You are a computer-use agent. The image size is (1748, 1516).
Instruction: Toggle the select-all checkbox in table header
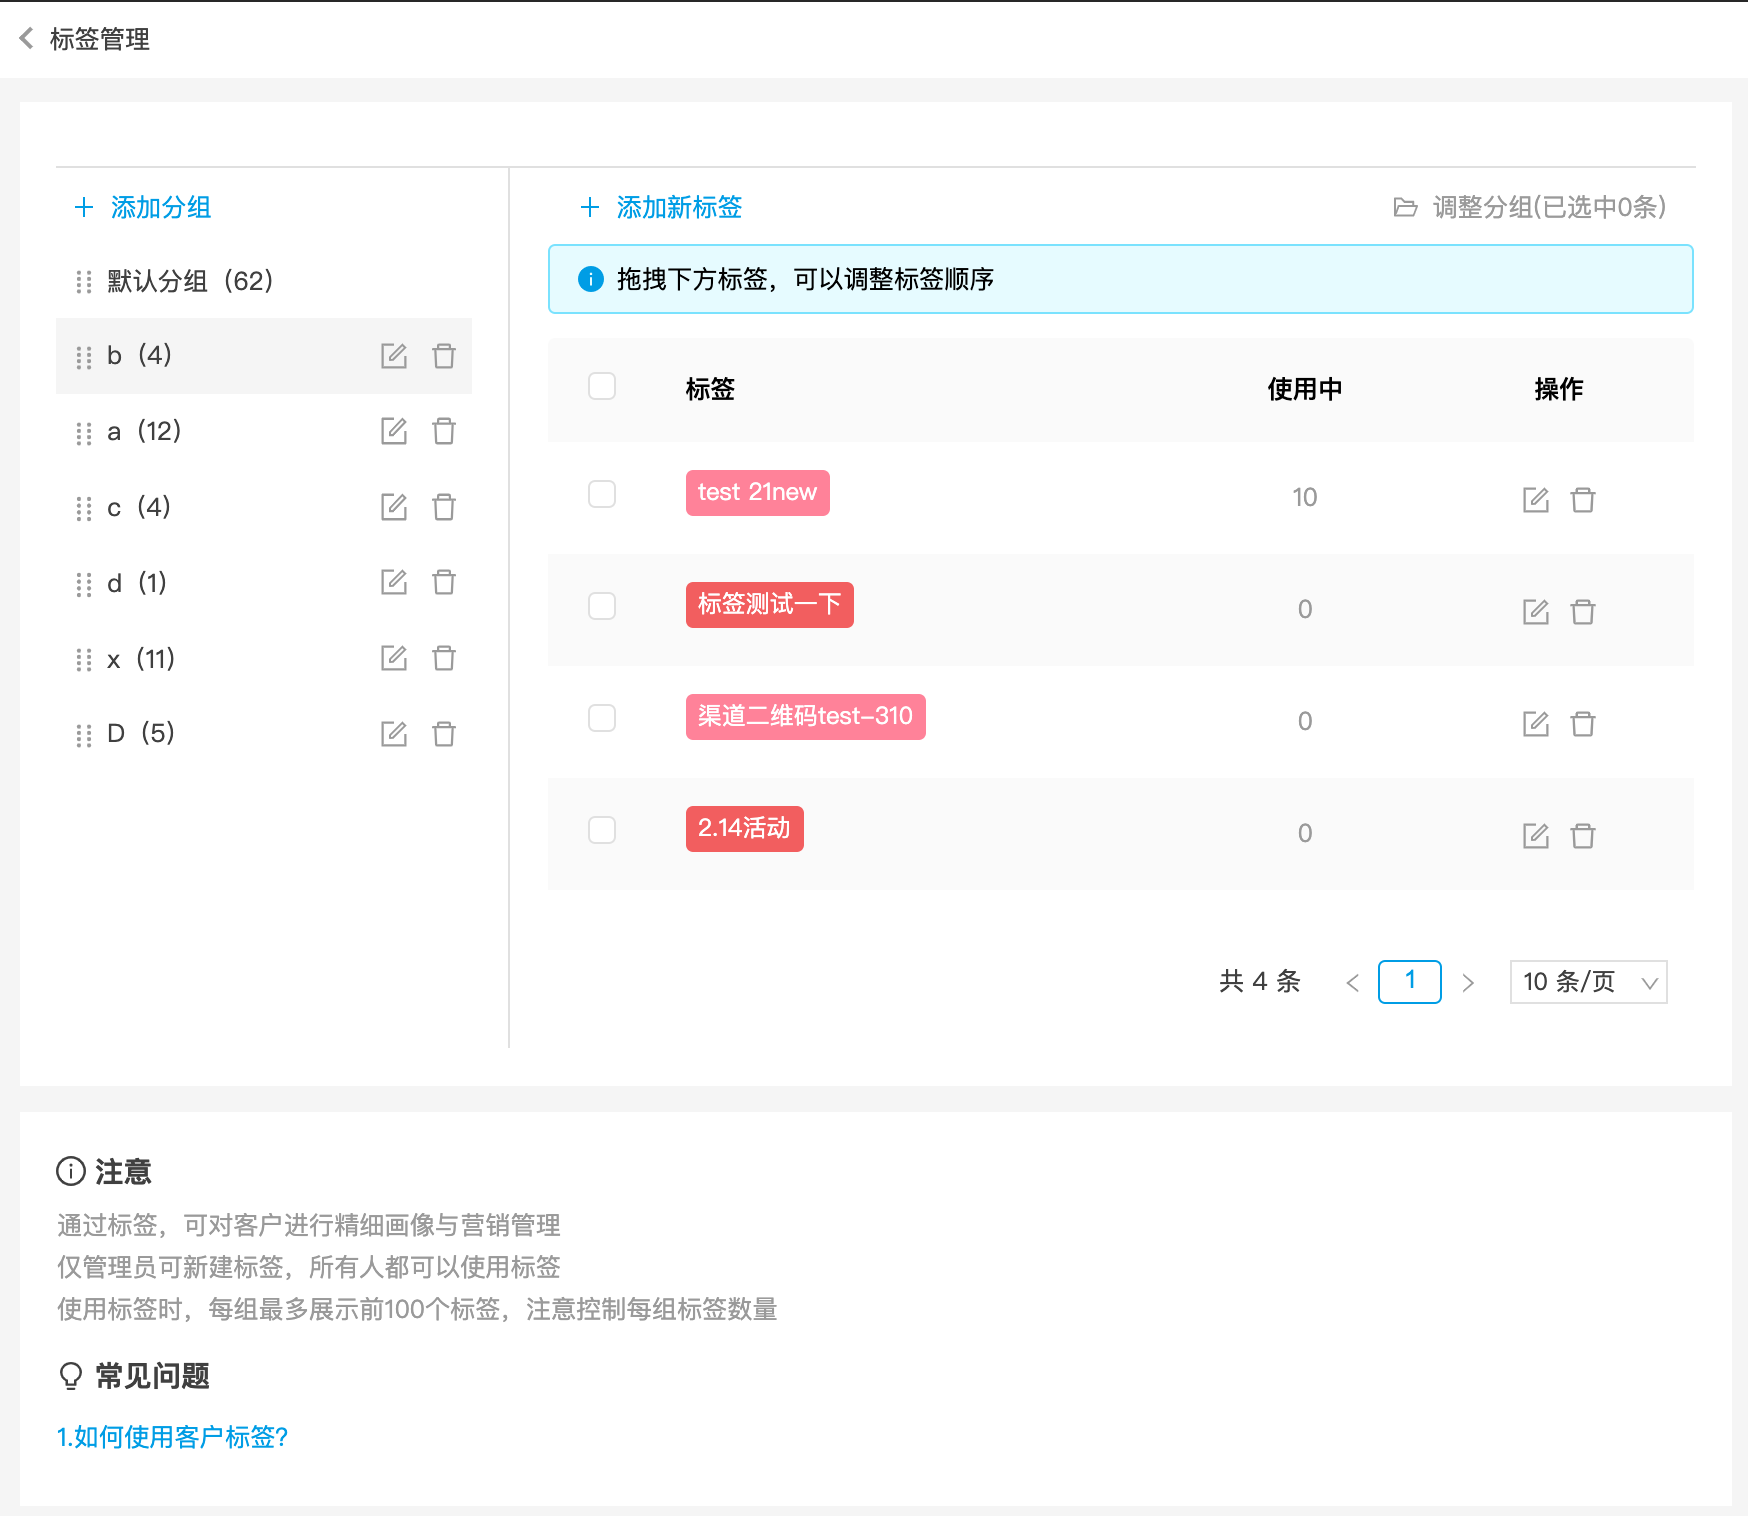(x=602, y=386)
